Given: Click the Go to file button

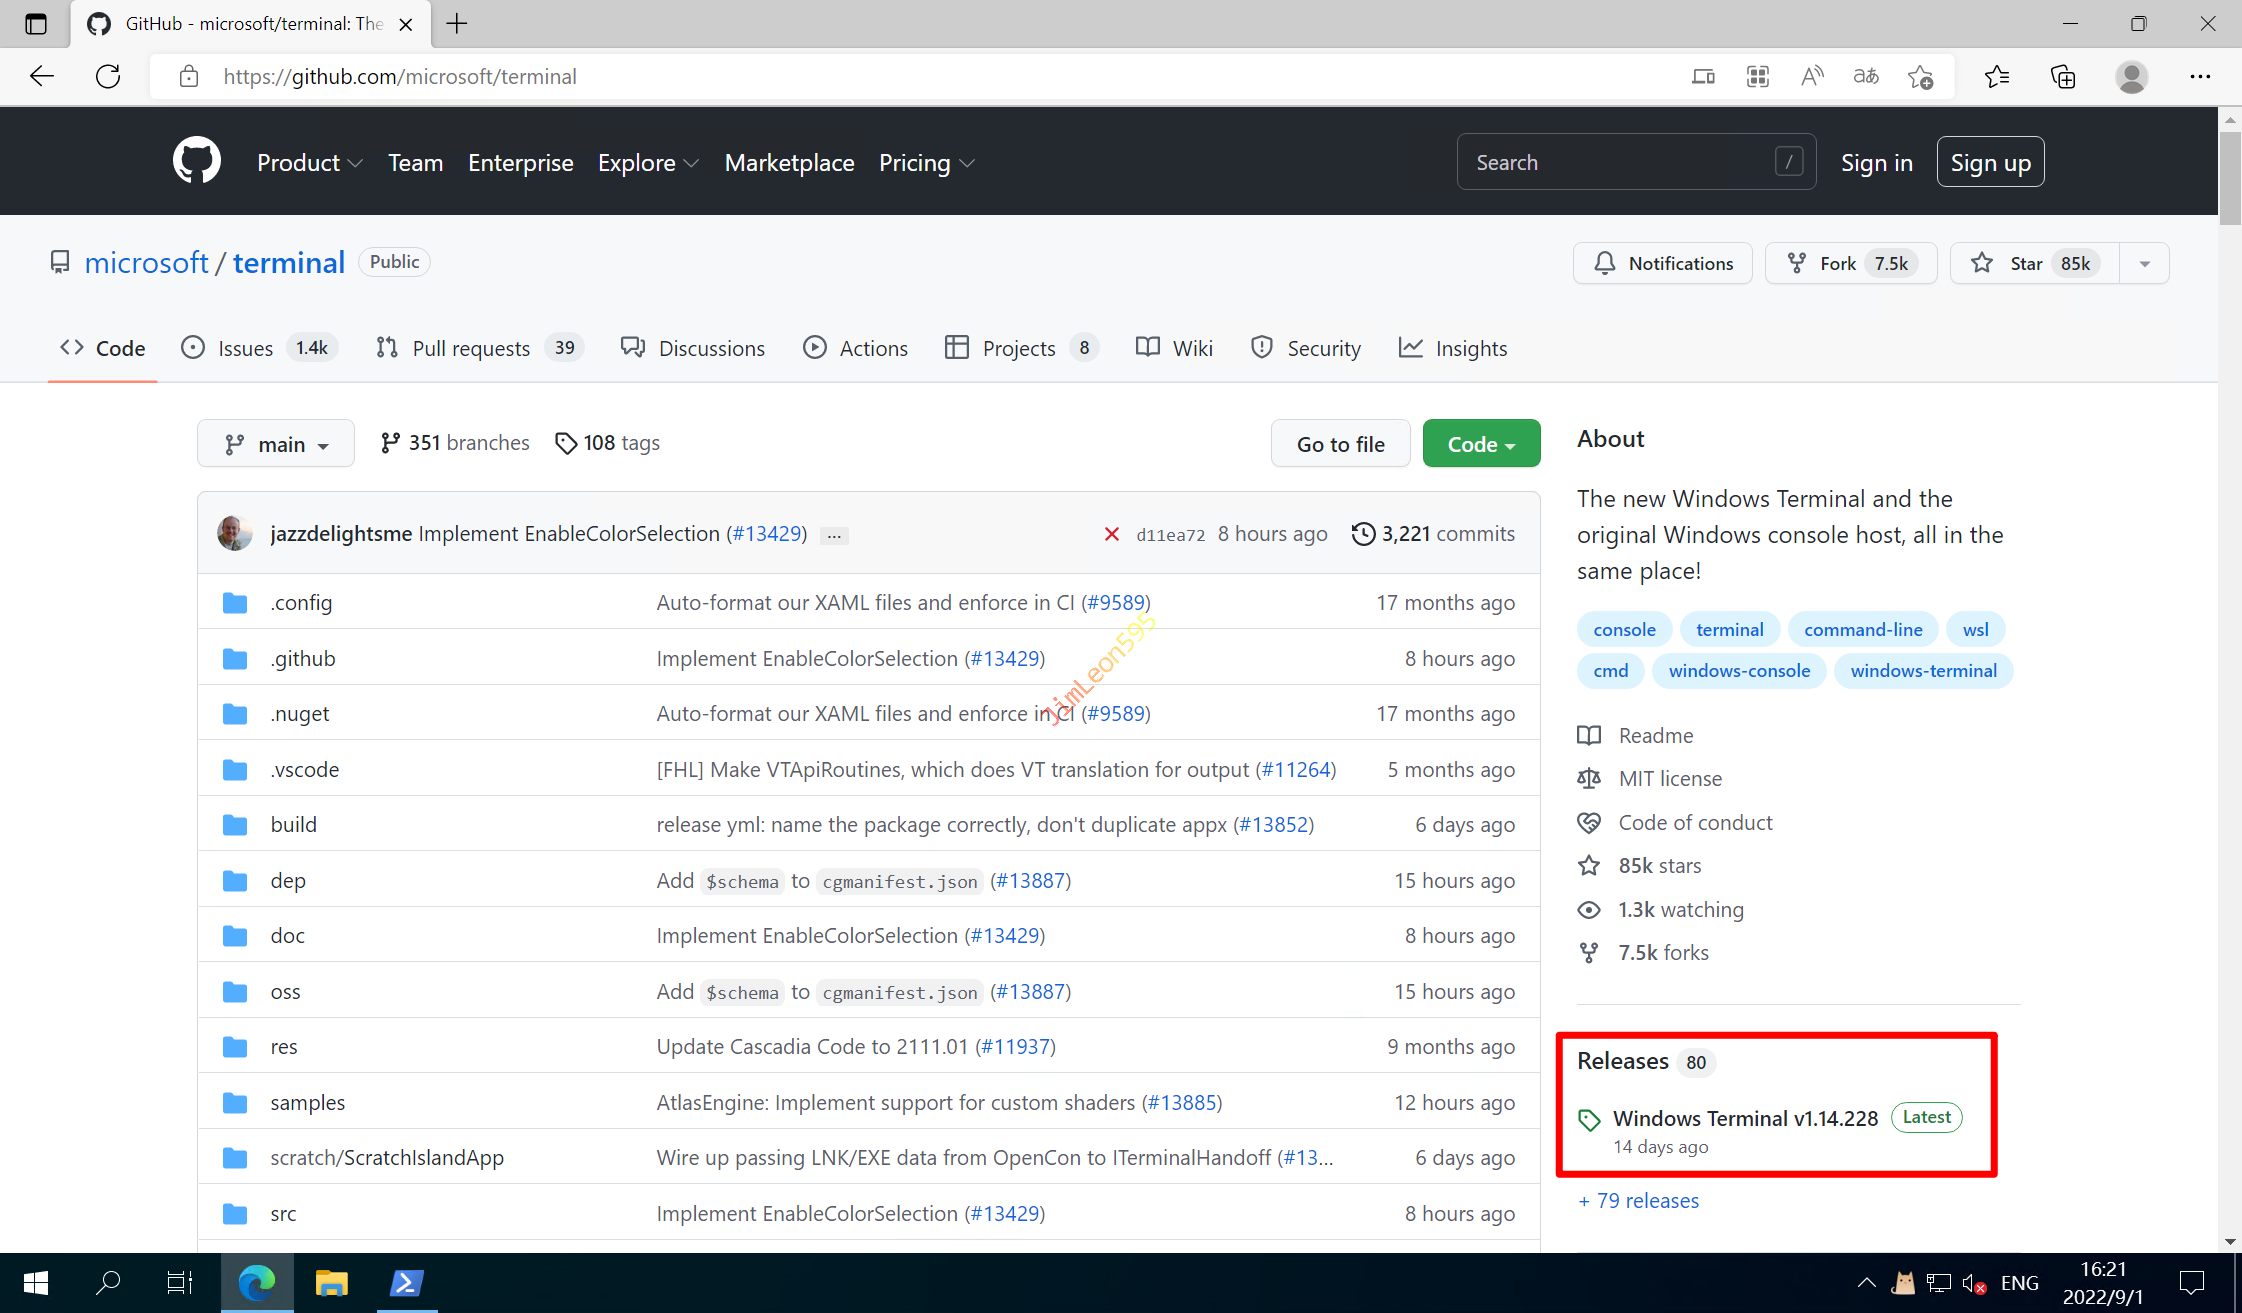Looking at the screenshot, I should [1340, 443].
